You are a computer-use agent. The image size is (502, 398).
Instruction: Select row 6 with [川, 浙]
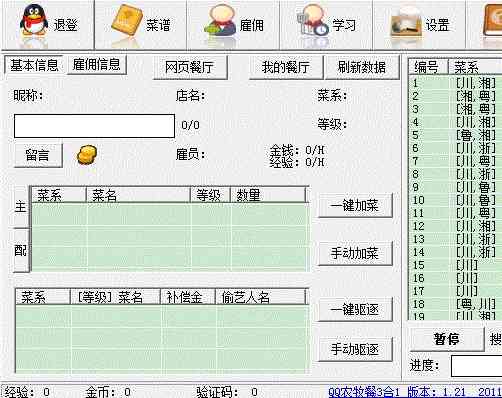tap(455, 148)
